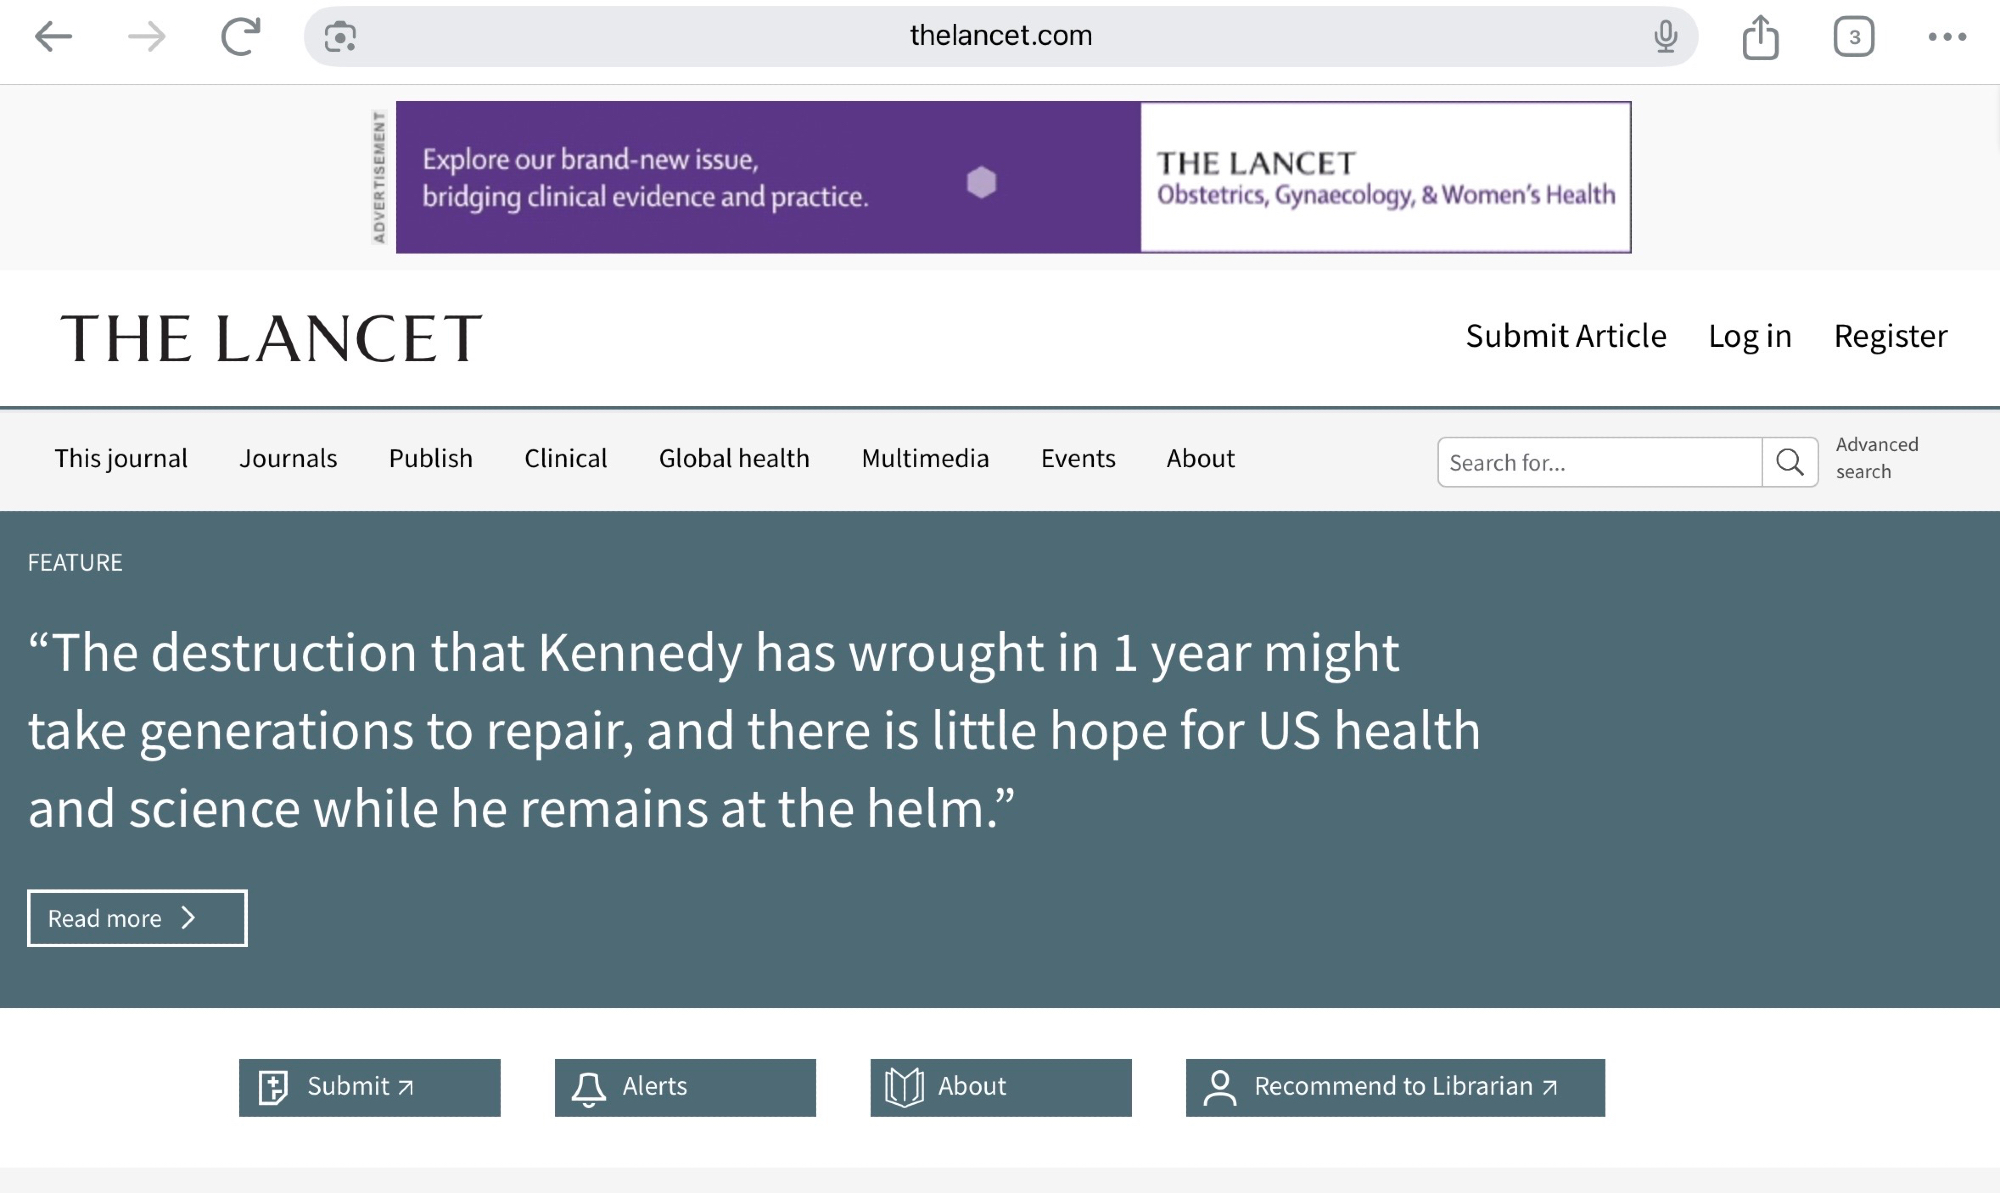The image size is (2000, 1193).
Task: Expand the Publish navigation menu
Action: coord(431,458)
